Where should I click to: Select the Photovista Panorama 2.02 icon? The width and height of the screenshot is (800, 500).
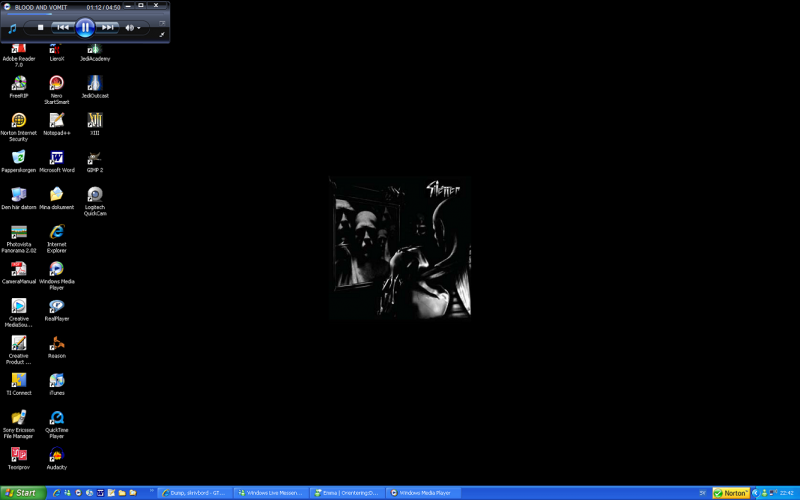tap(19, 239)
